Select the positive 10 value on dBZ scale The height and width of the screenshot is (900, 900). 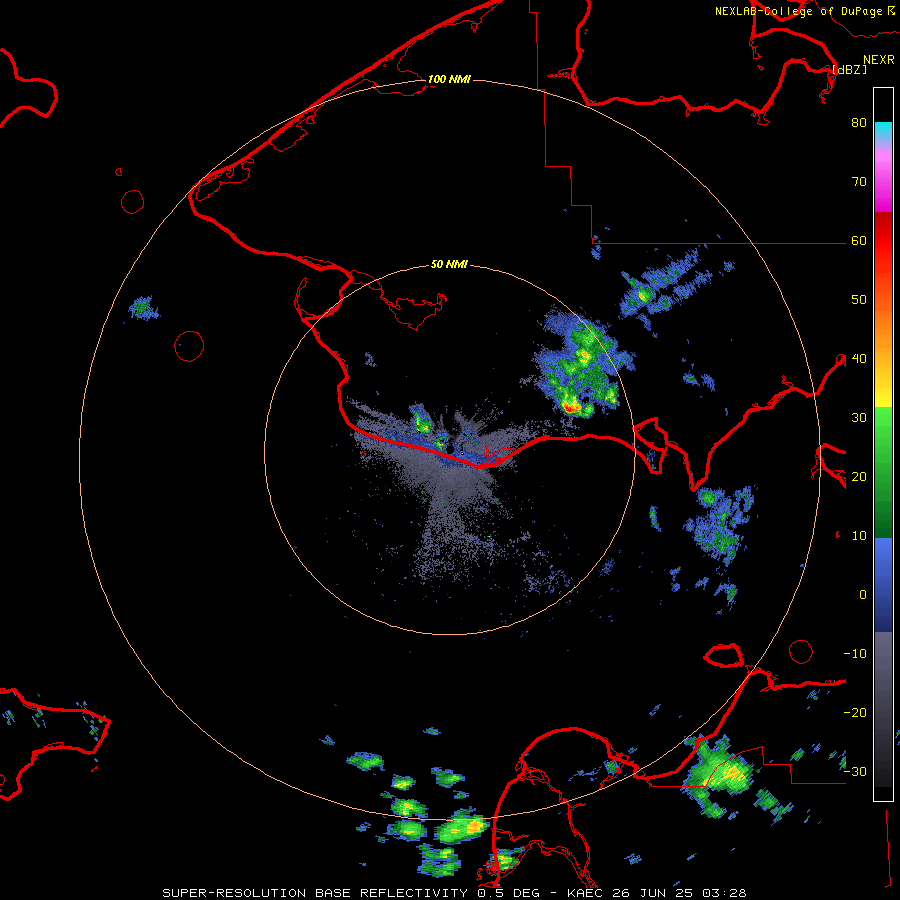859,536
